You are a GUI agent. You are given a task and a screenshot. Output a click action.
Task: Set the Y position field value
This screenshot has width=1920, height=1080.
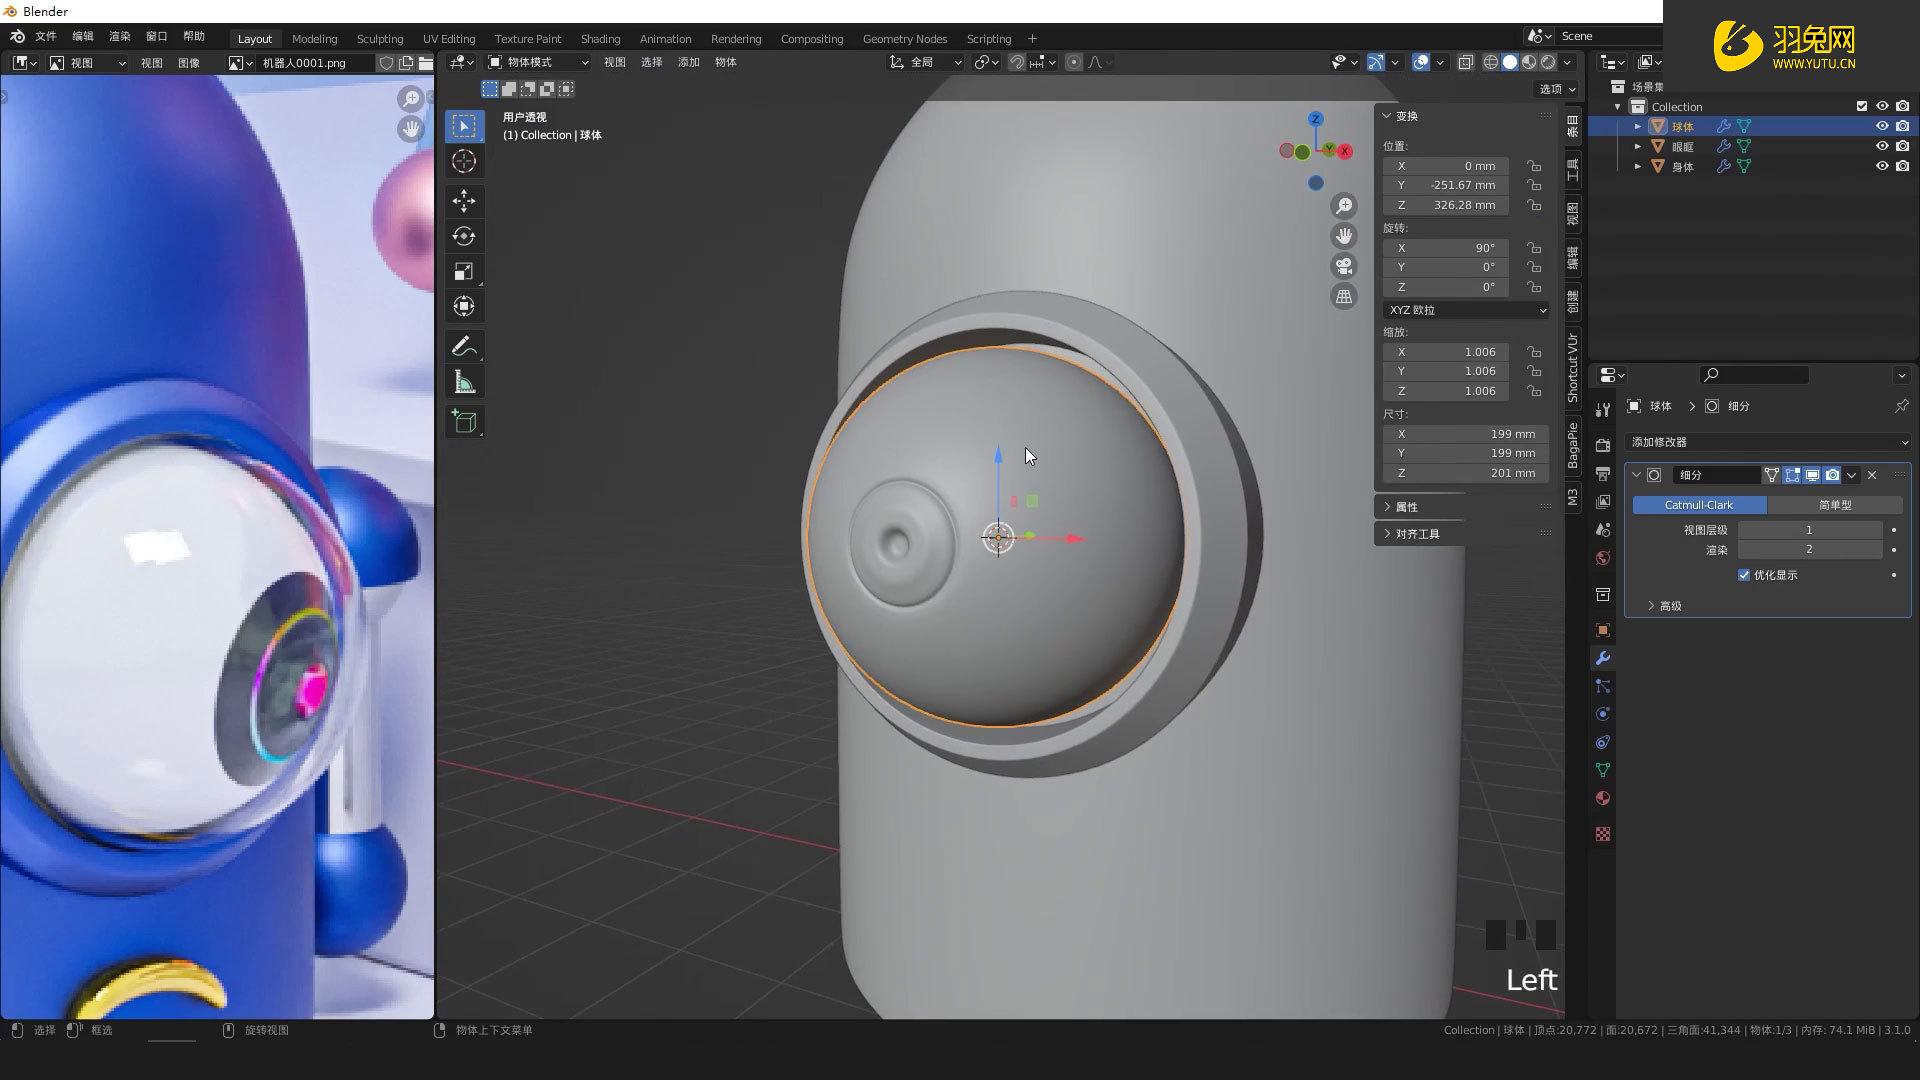[x=1445, y=185]
